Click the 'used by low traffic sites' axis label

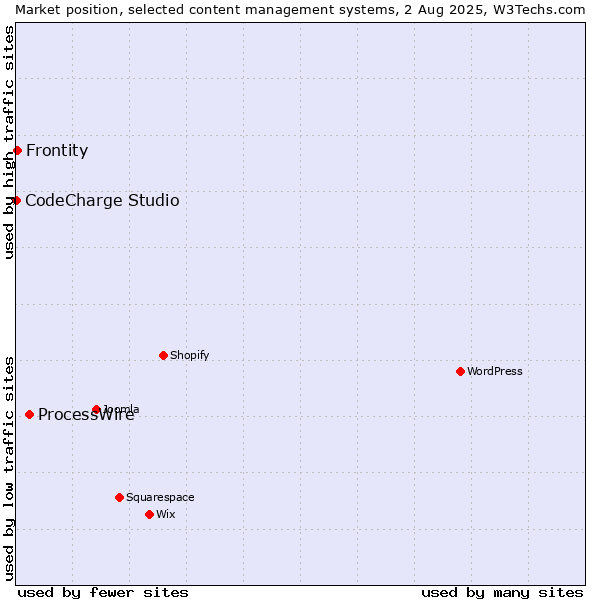[x=9, y=469]
